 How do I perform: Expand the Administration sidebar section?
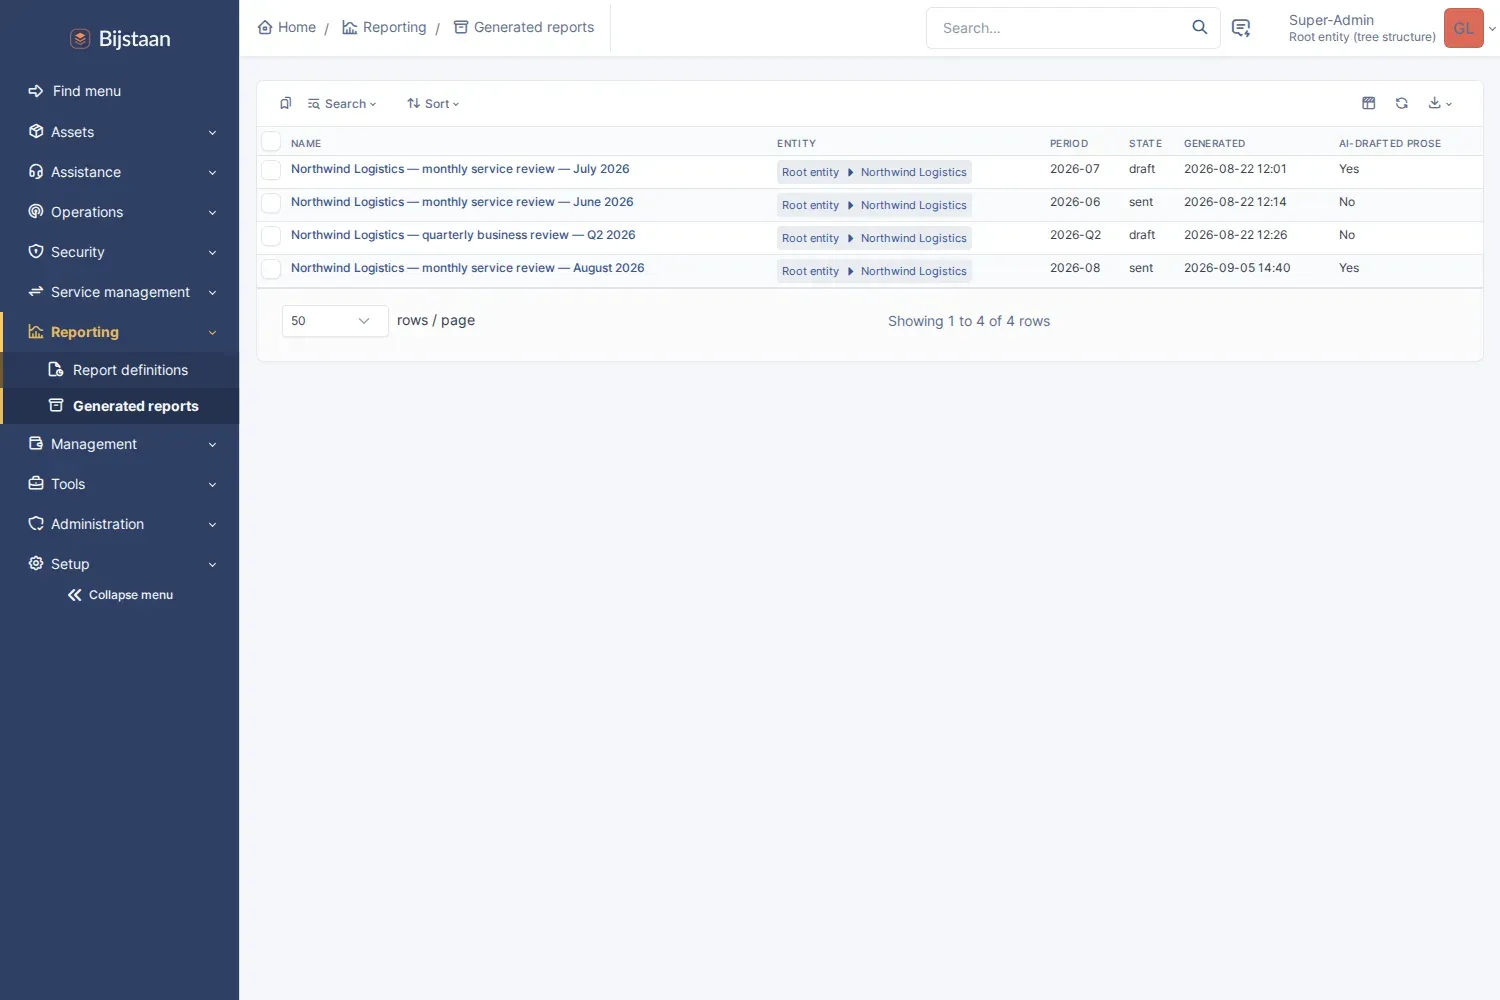coord(120,524)
